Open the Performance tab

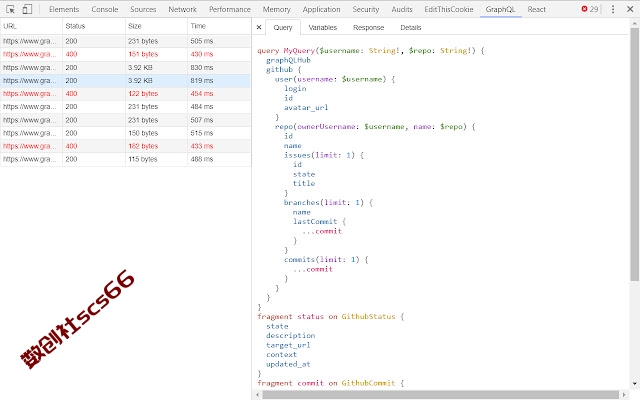coord(230,9)
